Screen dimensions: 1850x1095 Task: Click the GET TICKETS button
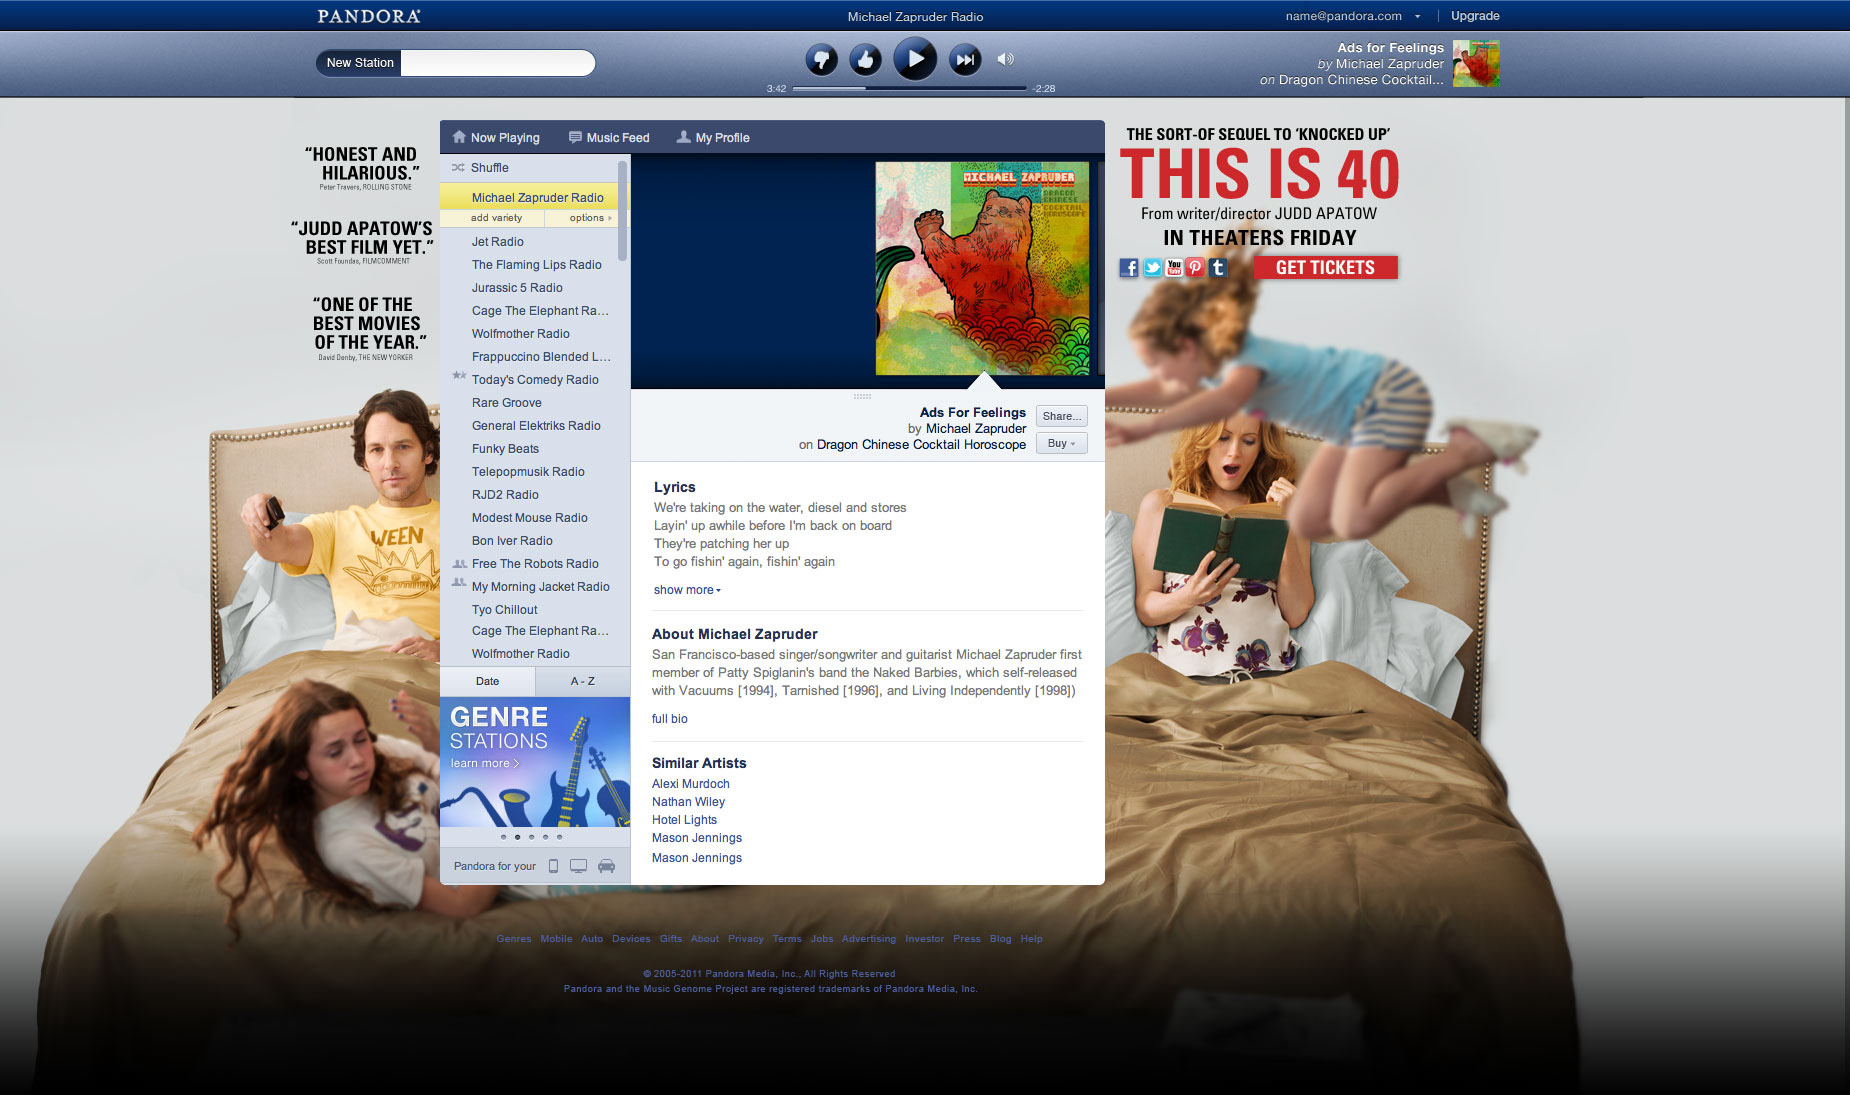[x=1325, y=268]
